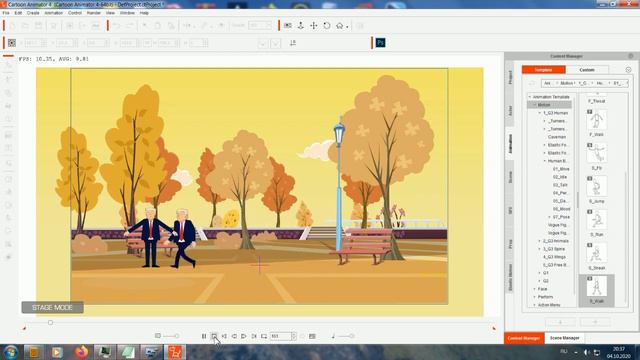
Task: Select the Caveman tree item
Action: [557, 137]
